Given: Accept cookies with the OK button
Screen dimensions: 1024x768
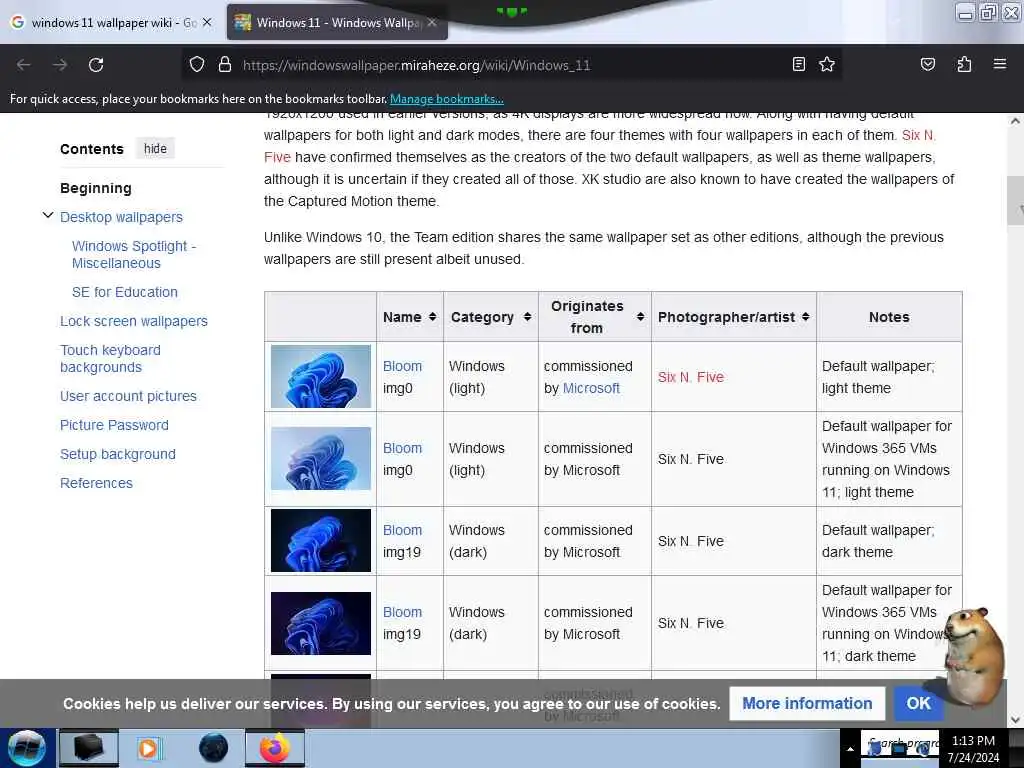Looking at the screenshot, I should point(918,703).
